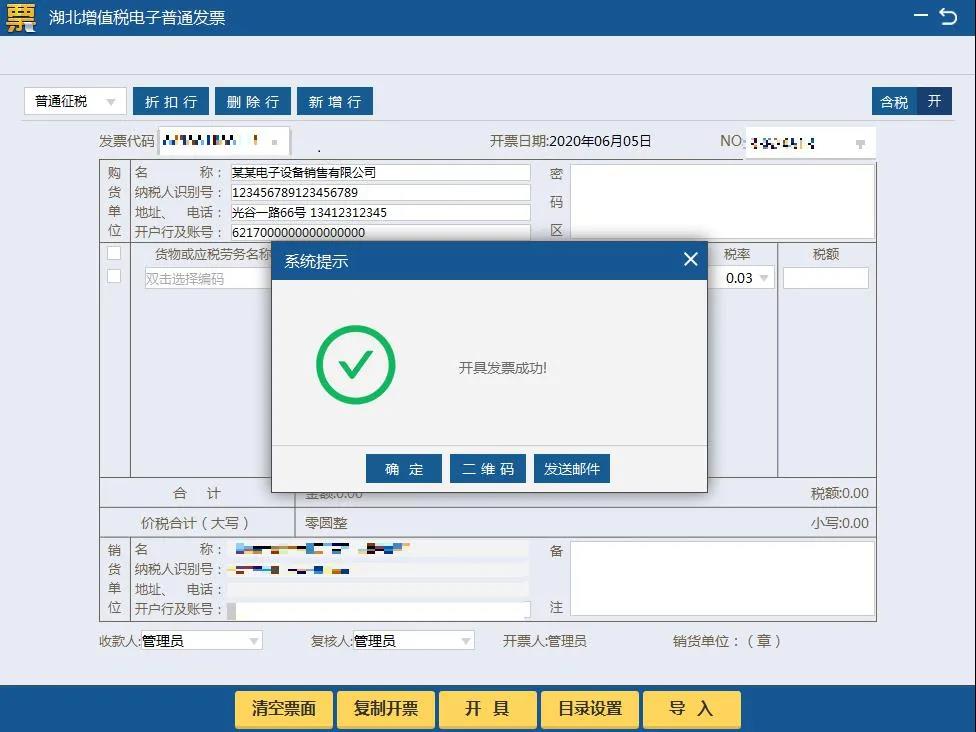Open the 收款人 payee dropdown
This screenshot has height=732, width=976.
click(x=255, y=640)
